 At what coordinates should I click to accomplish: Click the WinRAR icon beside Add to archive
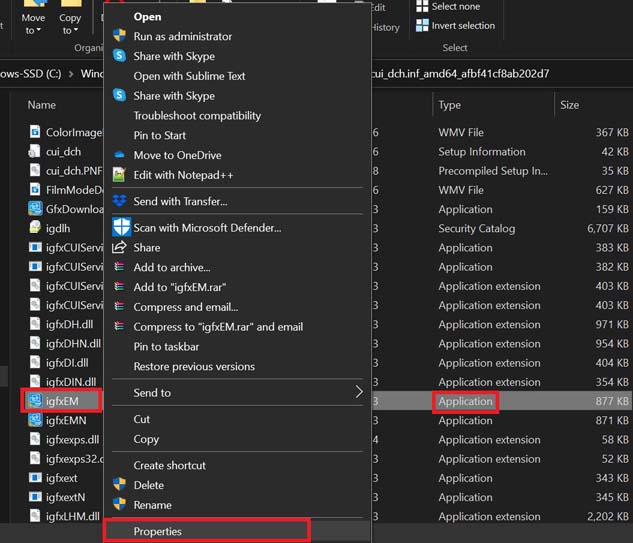tap(119, 266)
